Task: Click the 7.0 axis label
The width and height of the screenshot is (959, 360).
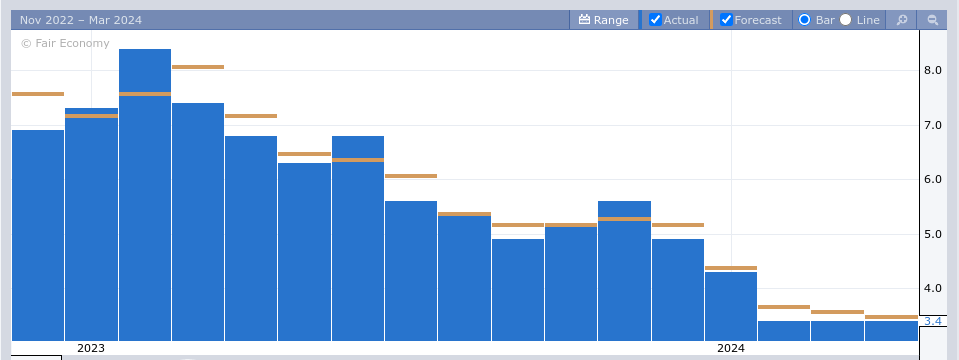Action: click(933, 125)
